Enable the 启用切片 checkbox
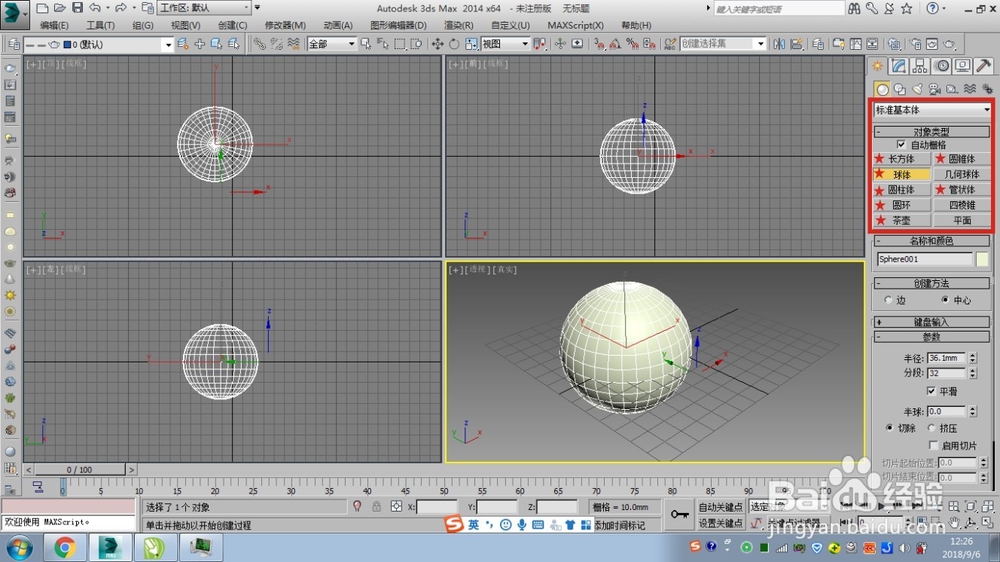1000x562 pixels. coord(933,445)
